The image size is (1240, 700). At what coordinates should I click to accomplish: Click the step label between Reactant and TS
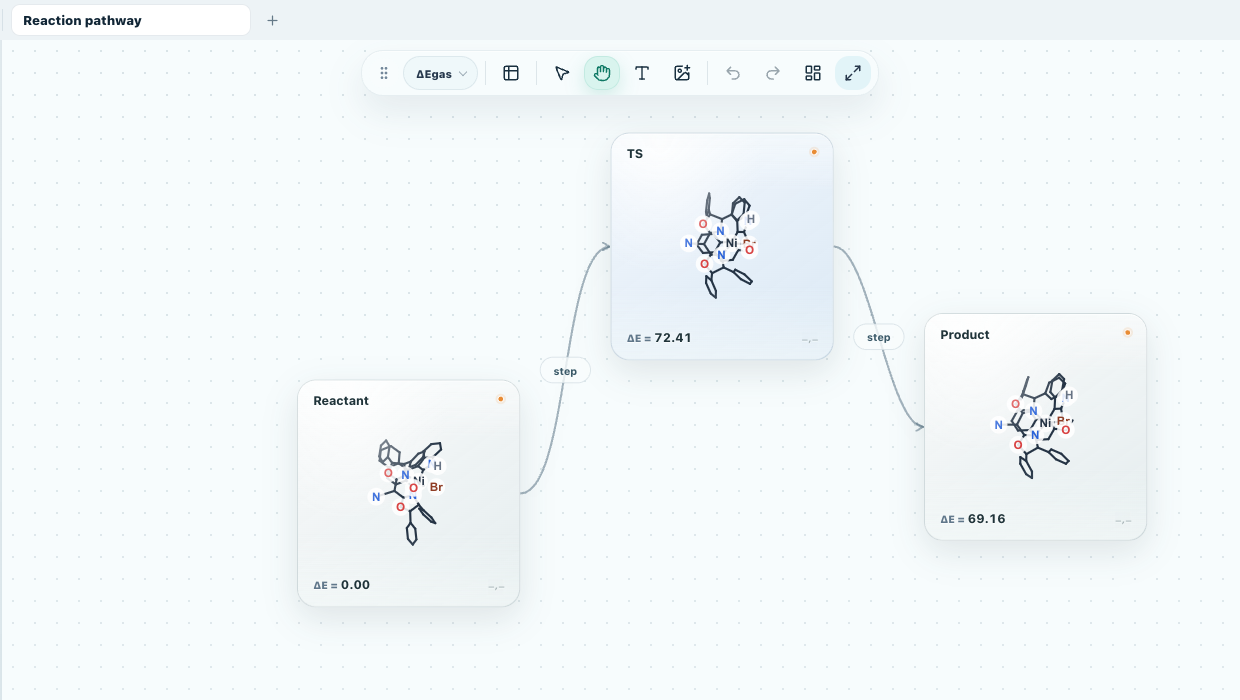pos(565,371)
